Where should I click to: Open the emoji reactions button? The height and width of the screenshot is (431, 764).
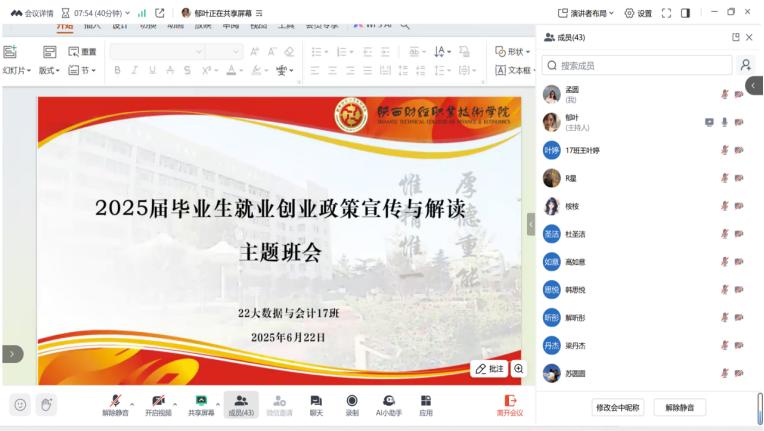click(20, 405)
